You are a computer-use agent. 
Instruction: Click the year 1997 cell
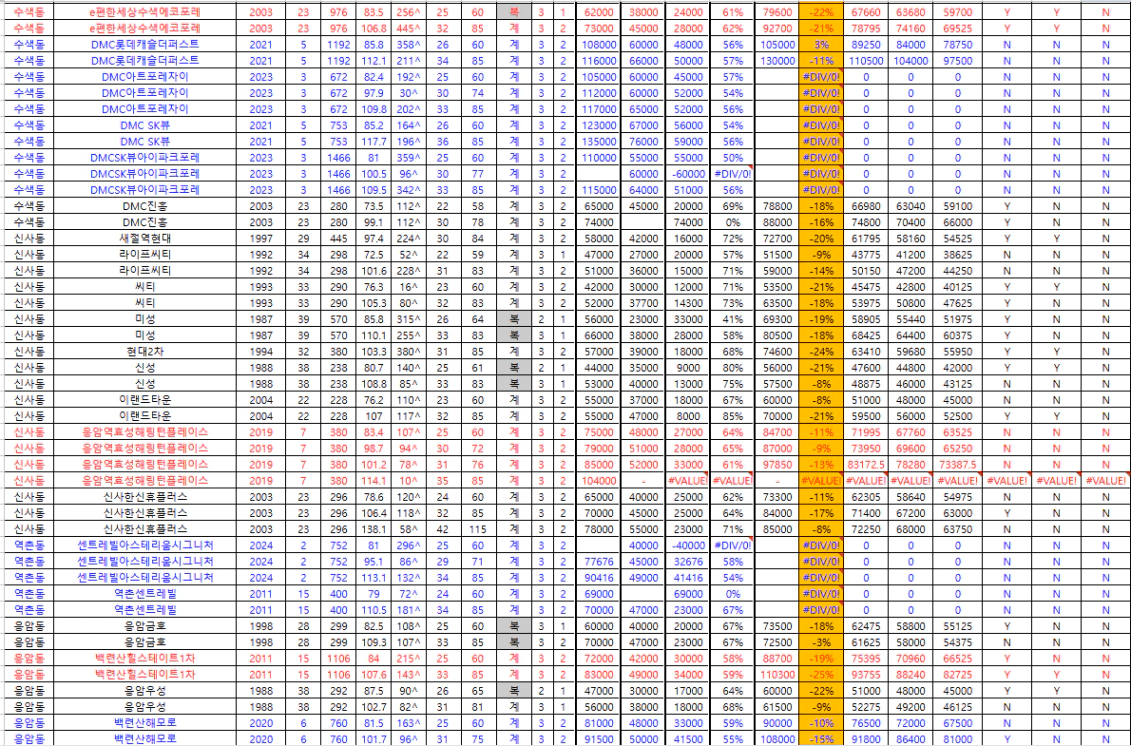click(261, 239)
